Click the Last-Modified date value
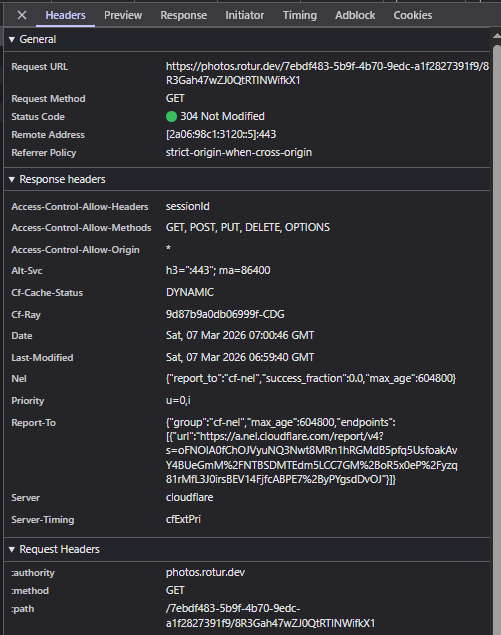 point(240,358)
